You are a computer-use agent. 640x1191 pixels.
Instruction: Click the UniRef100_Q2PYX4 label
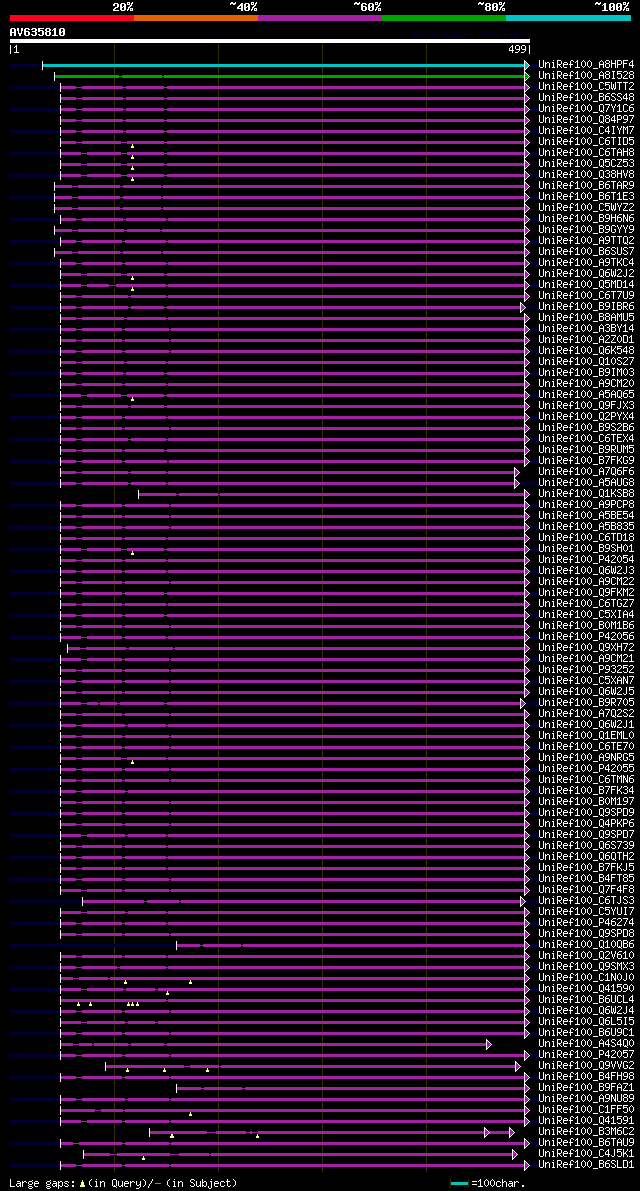click(586, 417)
